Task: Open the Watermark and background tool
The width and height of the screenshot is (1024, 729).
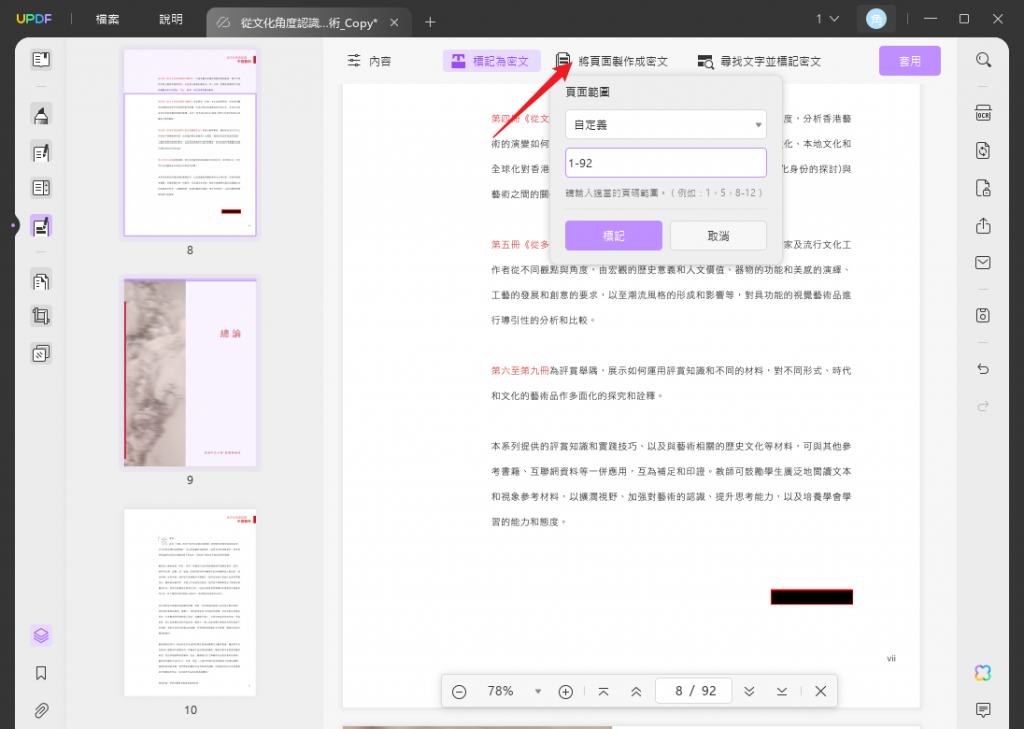Action: click(41, 353)
